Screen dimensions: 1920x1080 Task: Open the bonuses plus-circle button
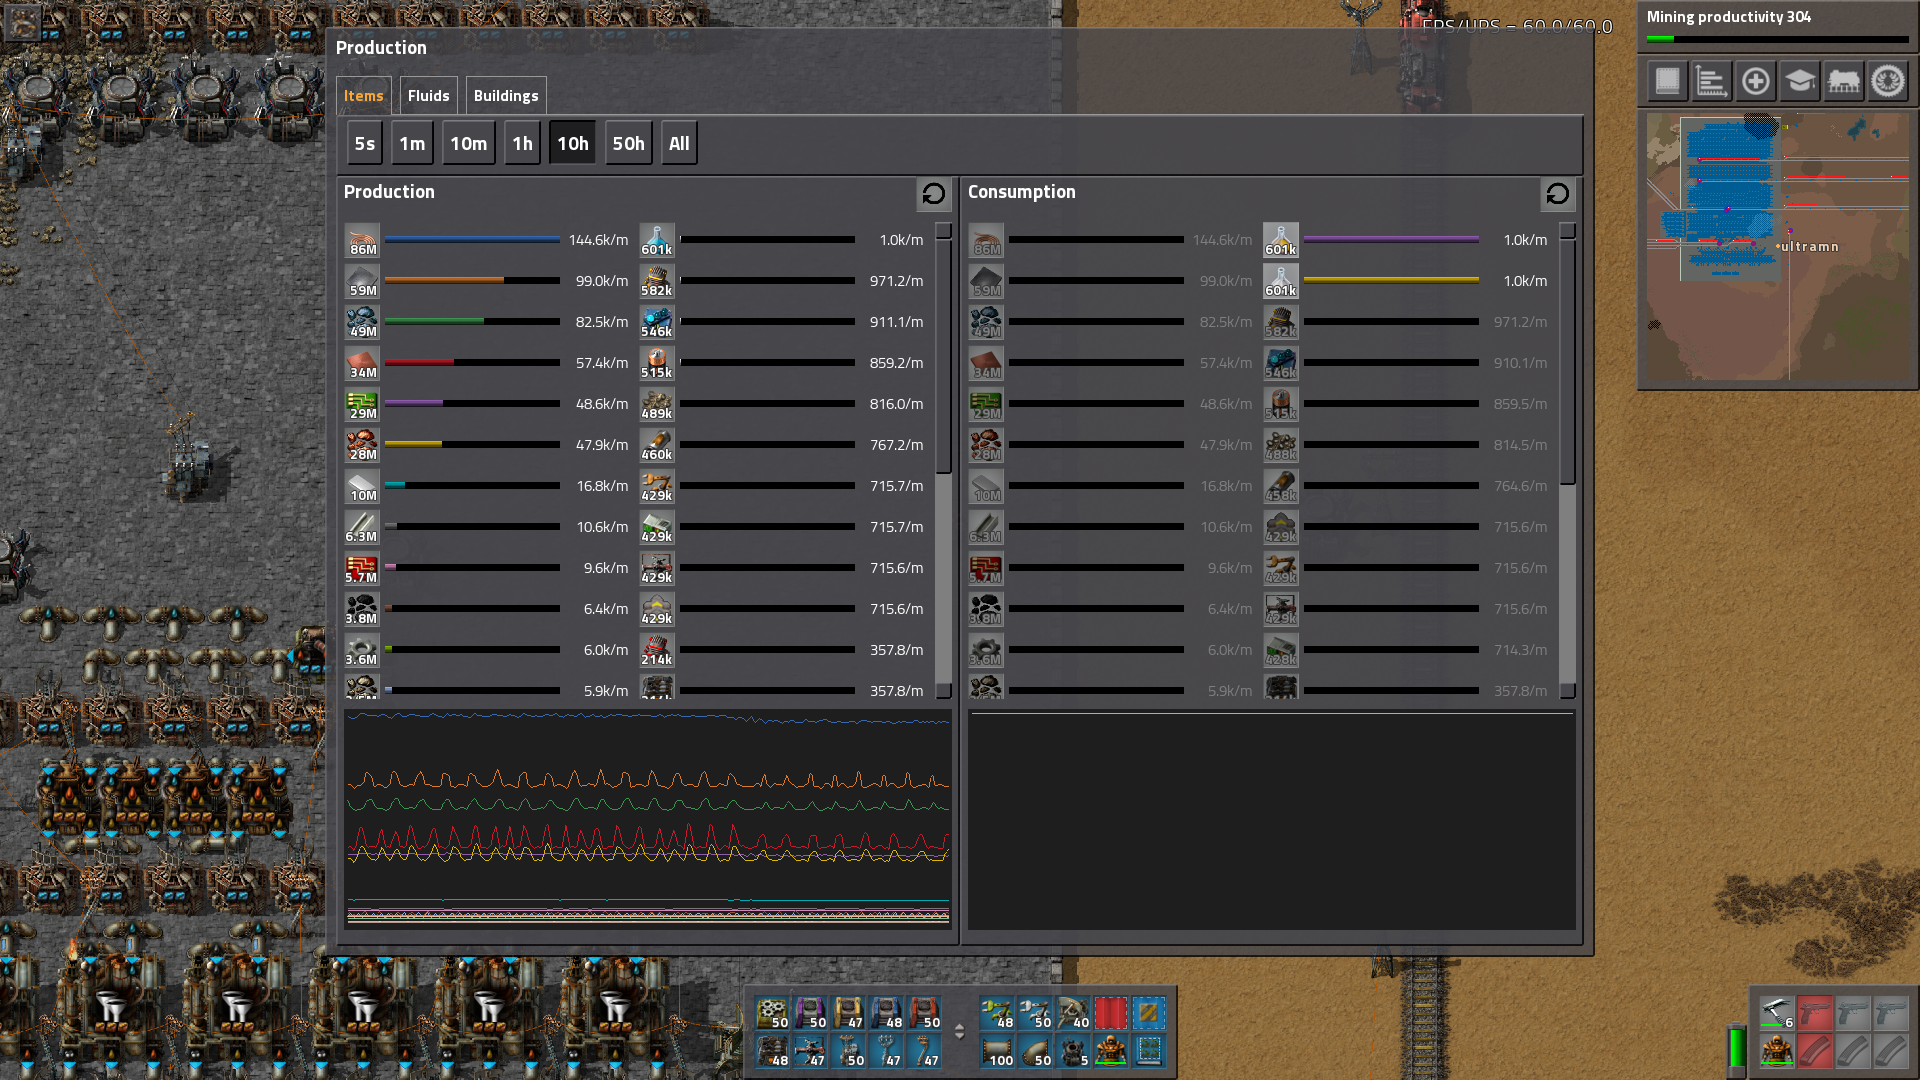(x=1755, y=81)
